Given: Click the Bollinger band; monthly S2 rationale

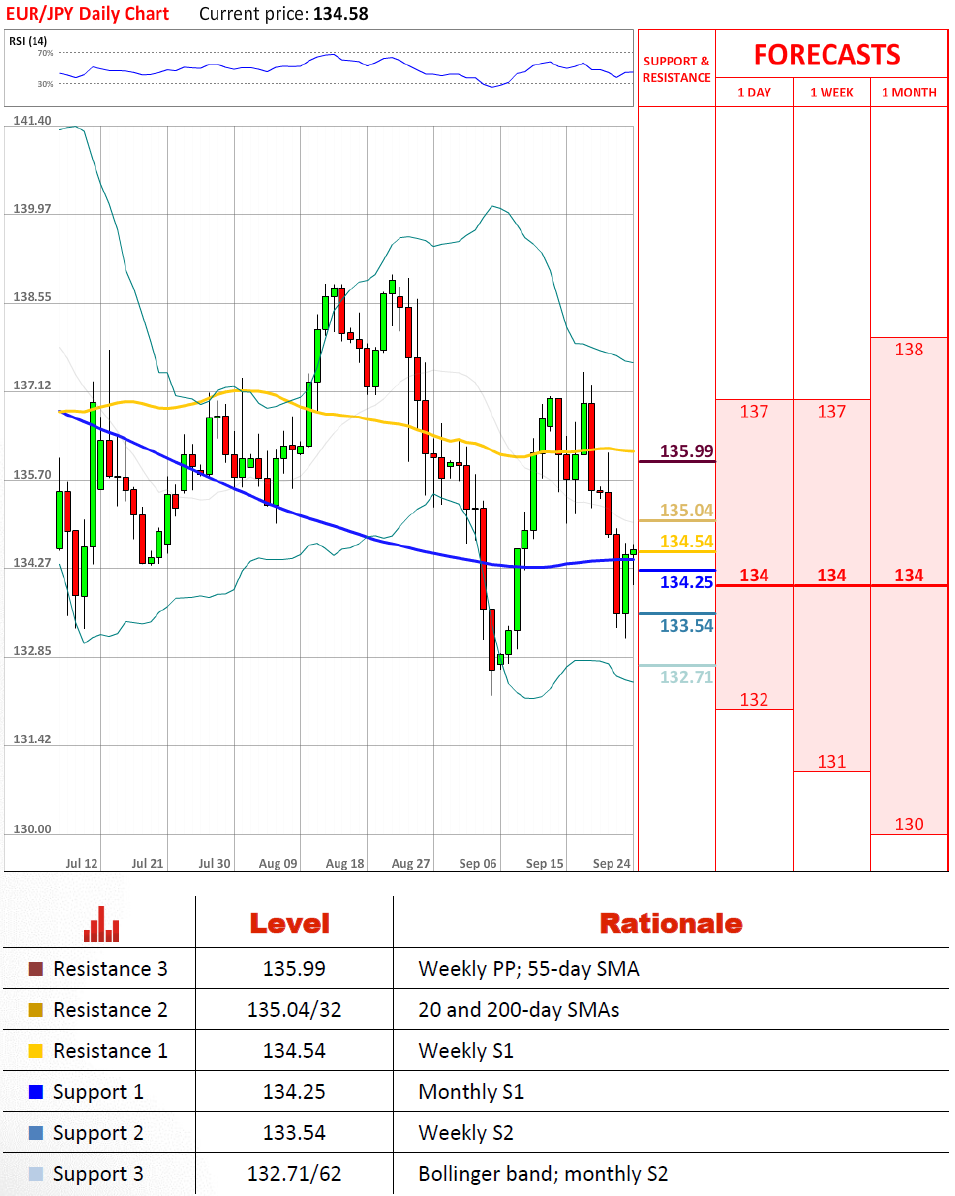Looking at the screenshot, I should pos(543,1175).
